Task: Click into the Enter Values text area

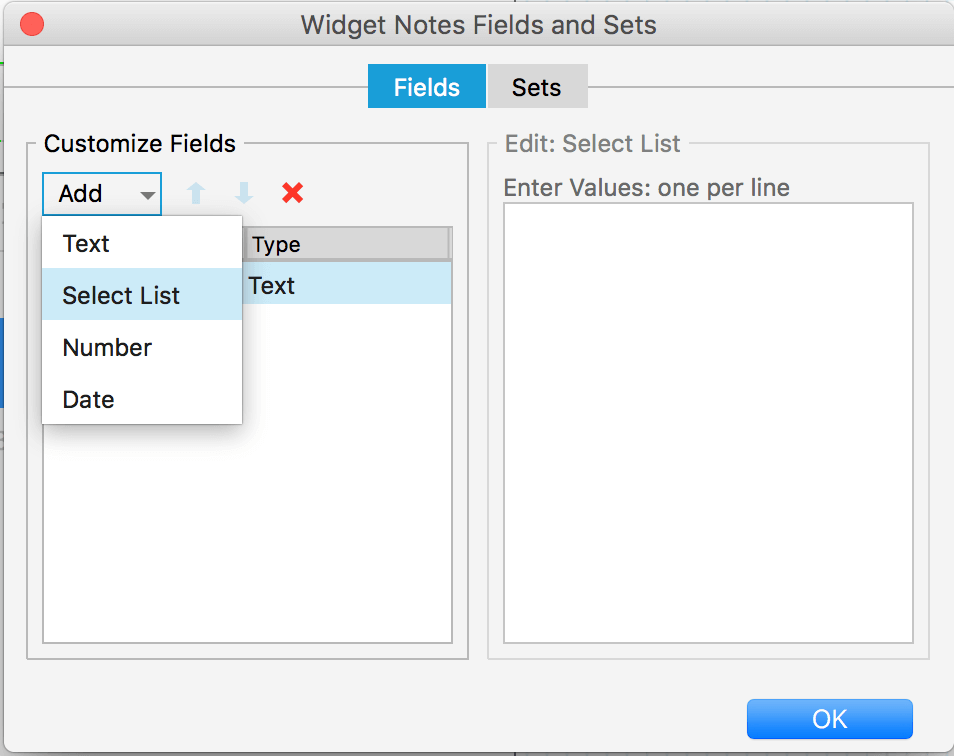Action: pos(708,423)
